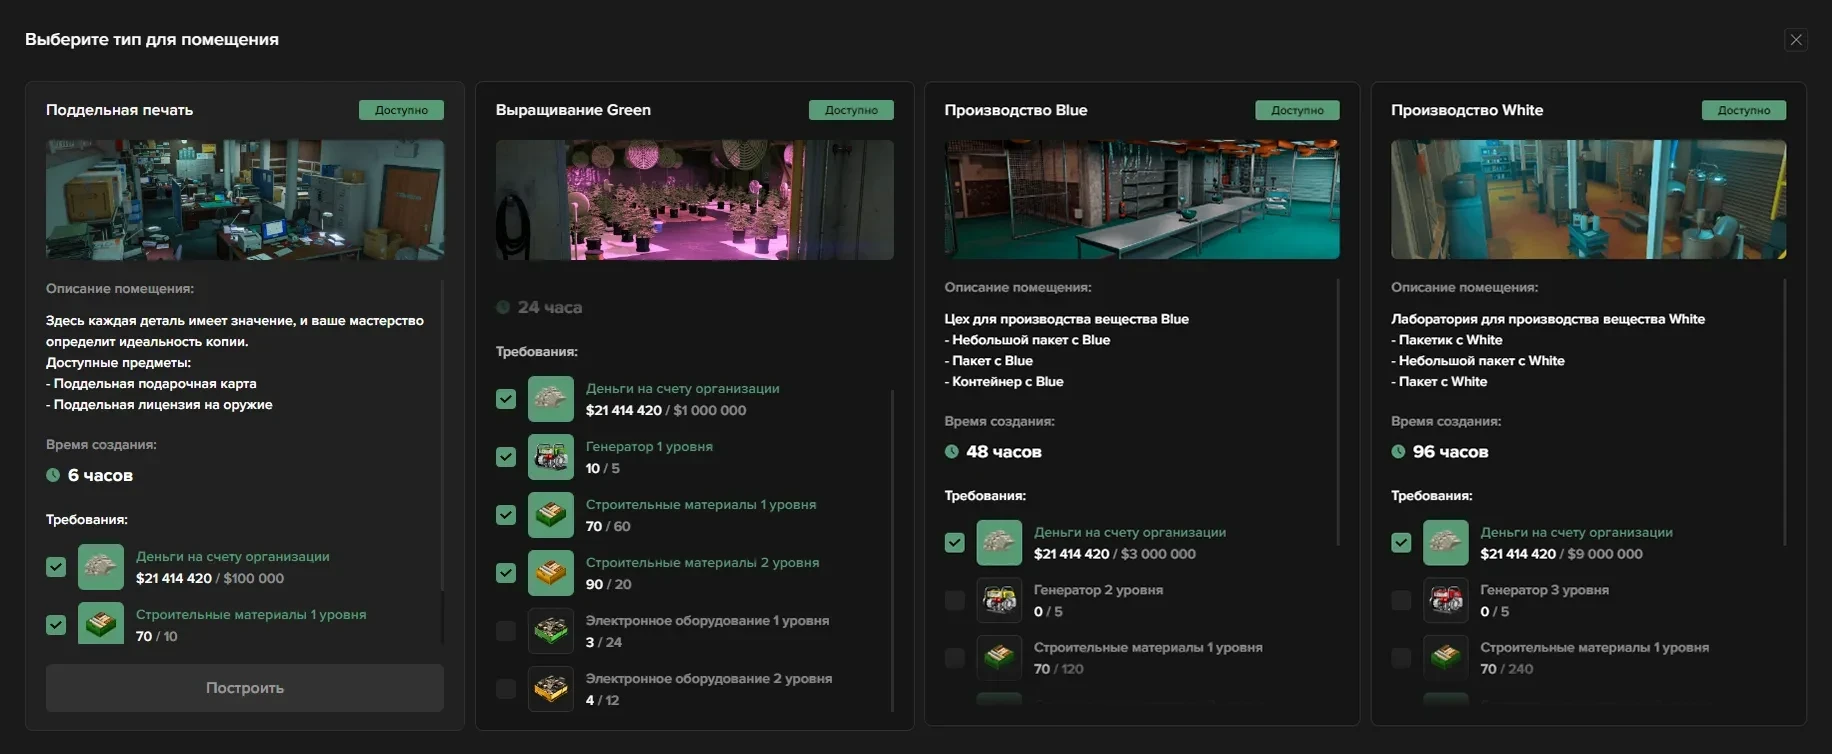Image resolution: width=1832 pixels, height=754 pixels.
Task: Click money icon in Поддельная печать requirements
Action: point(101,567)
